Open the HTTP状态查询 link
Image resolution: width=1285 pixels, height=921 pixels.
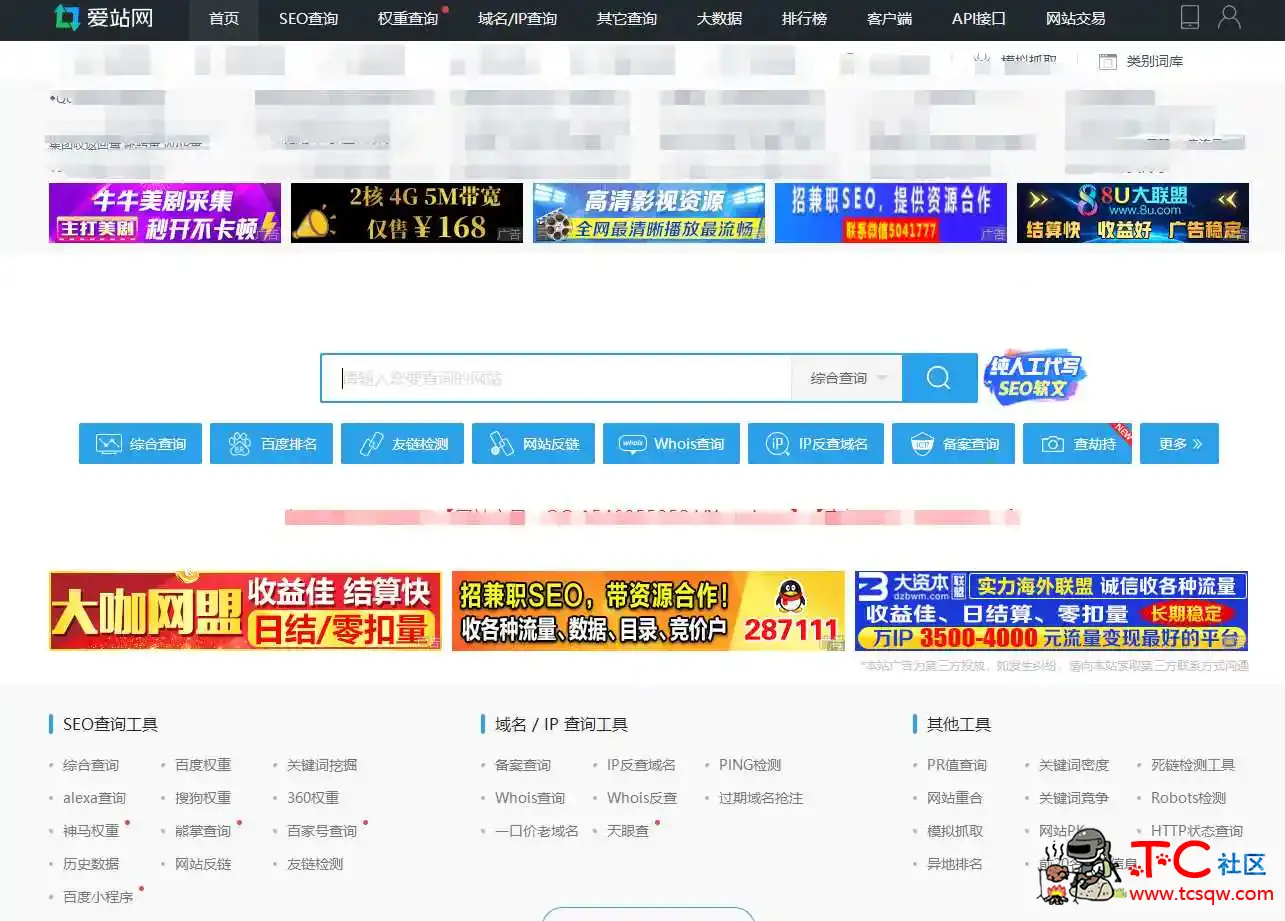click(x=1197, y=831)
